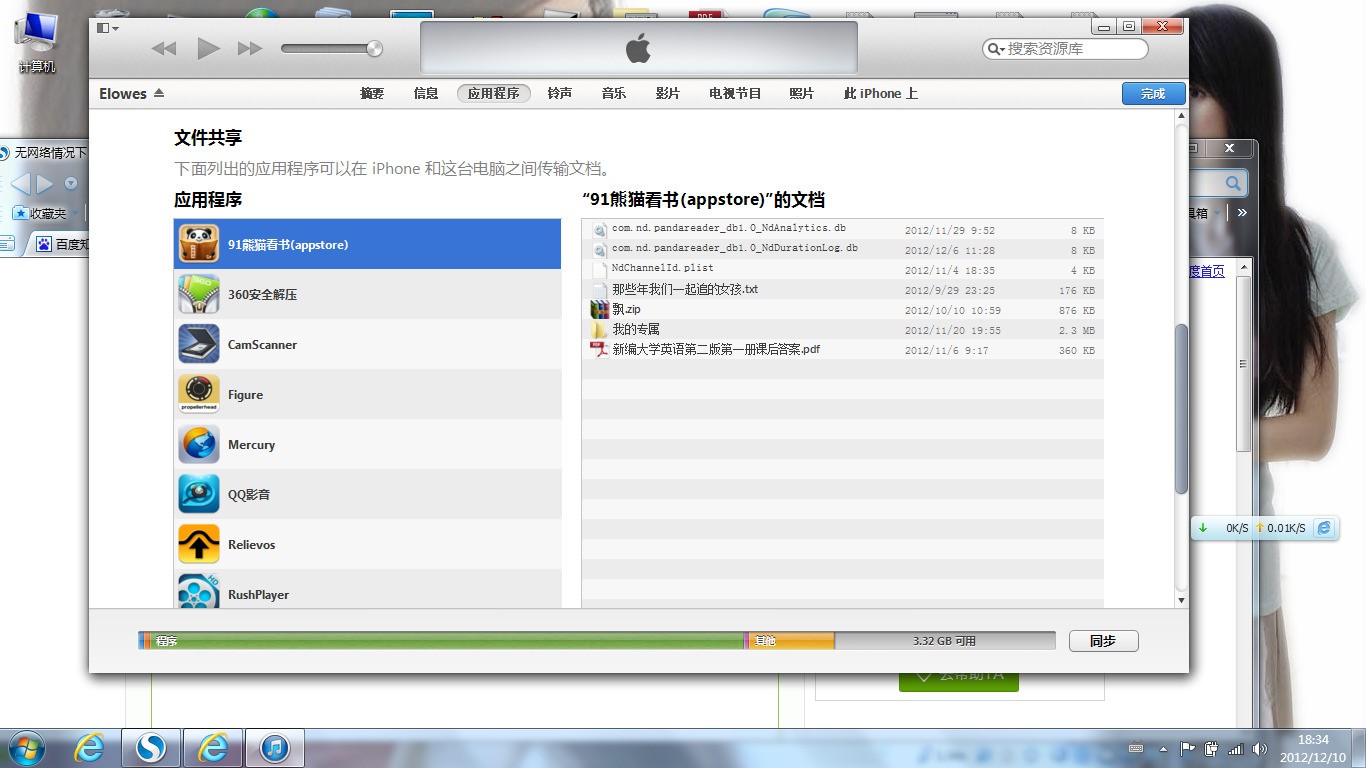Click the volume slider knob
Screen dimensions: 1366x768
pyautogui.click(x=375, y=48)
